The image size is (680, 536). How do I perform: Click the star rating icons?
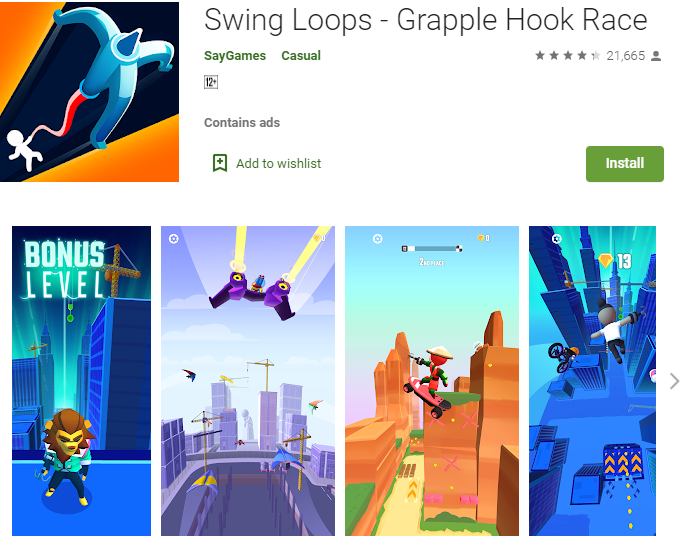[568, 56]
